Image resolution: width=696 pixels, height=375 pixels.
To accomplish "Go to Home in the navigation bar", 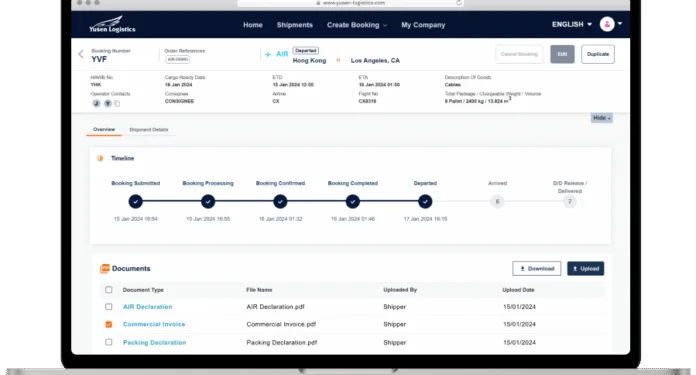I will click(x=253, y=25).
